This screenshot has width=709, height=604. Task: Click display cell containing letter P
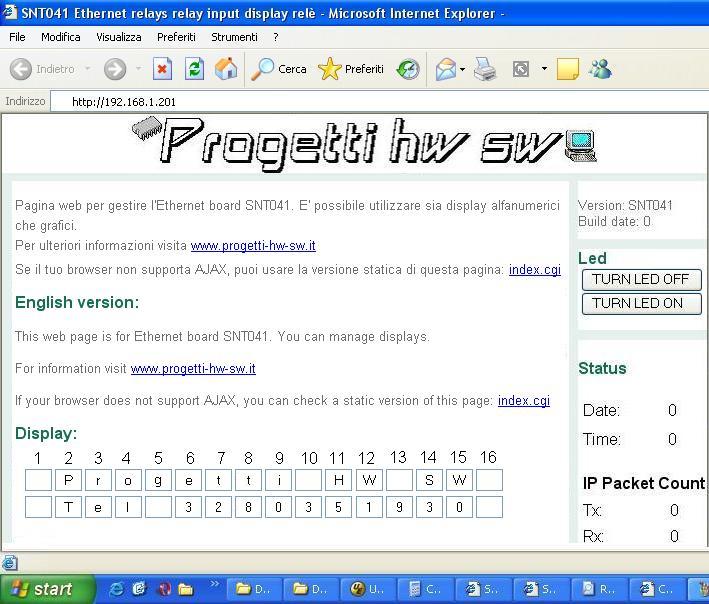pos(68,480)
